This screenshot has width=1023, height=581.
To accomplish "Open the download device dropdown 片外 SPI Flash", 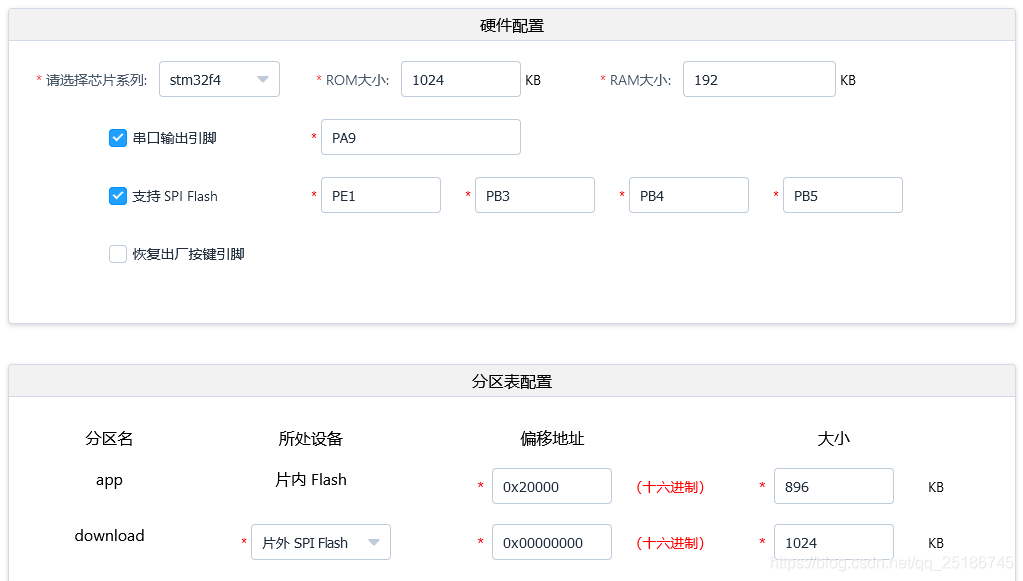I will (x=320, y=542).
